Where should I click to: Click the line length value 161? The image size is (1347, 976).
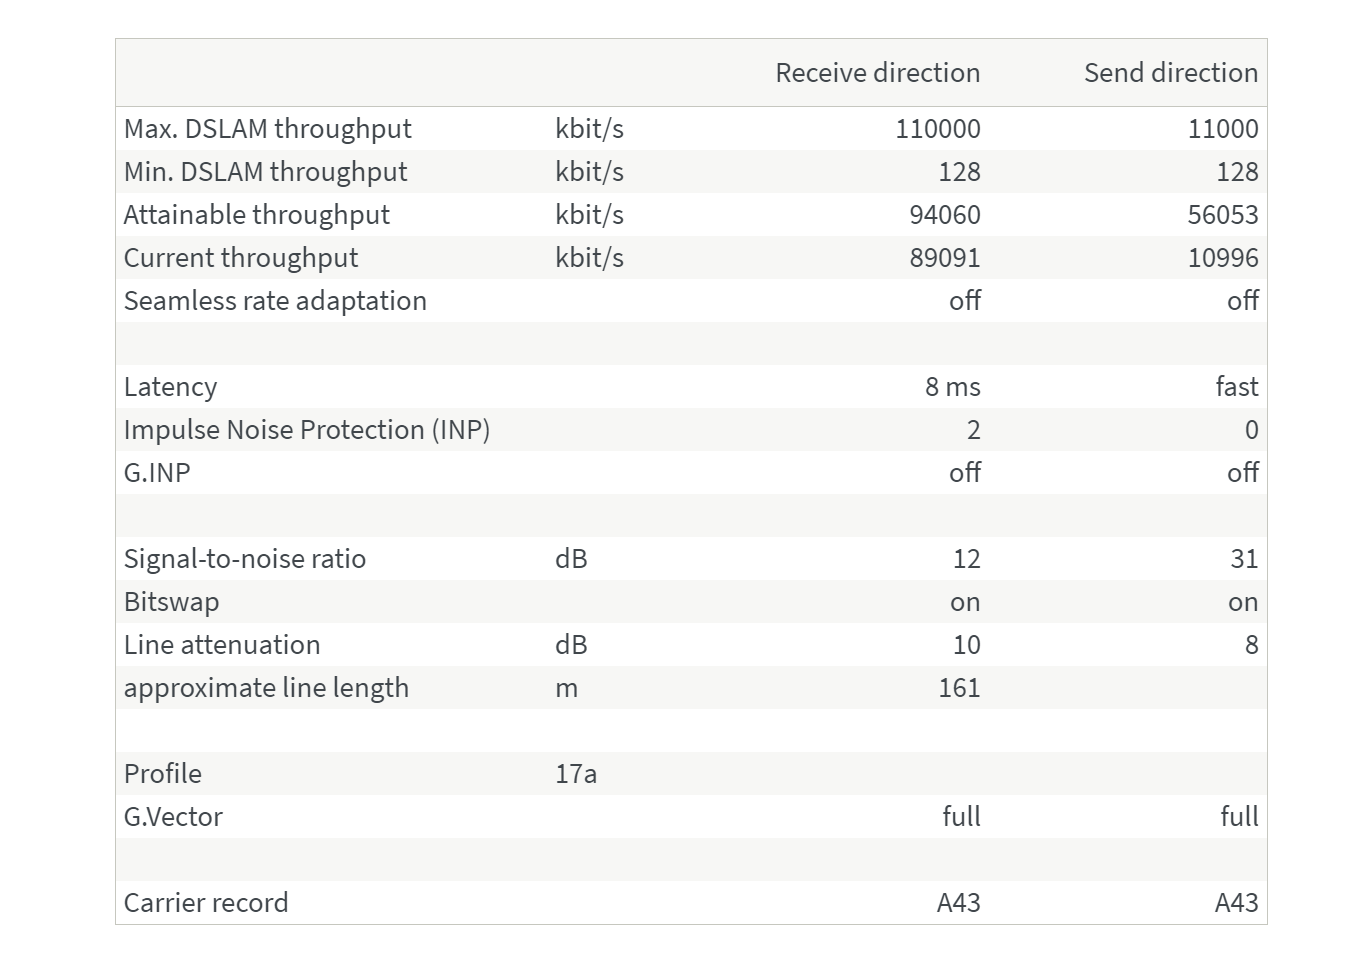click(960, 688)
